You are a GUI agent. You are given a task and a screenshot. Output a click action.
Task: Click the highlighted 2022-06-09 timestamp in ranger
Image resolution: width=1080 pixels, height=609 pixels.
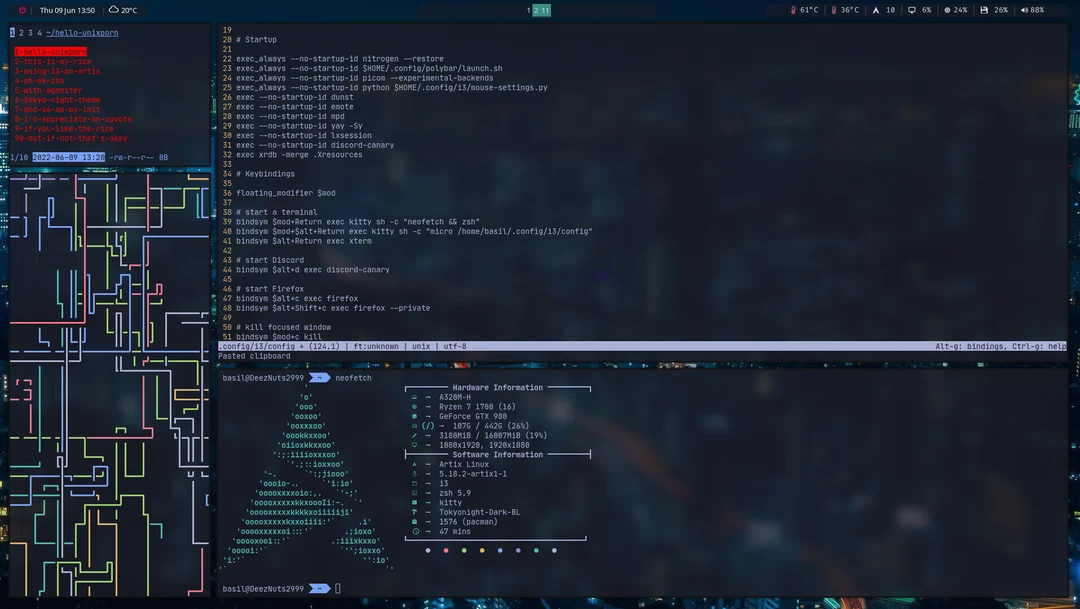coord(68,157)
